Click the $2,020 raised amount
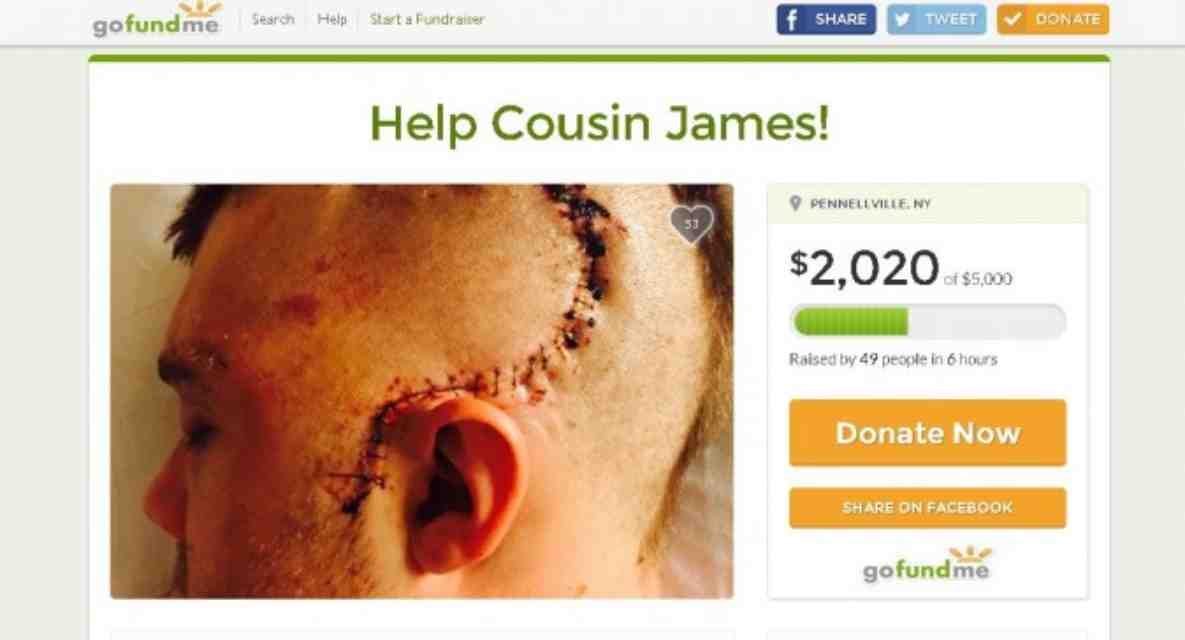 (x=864, y=268)
